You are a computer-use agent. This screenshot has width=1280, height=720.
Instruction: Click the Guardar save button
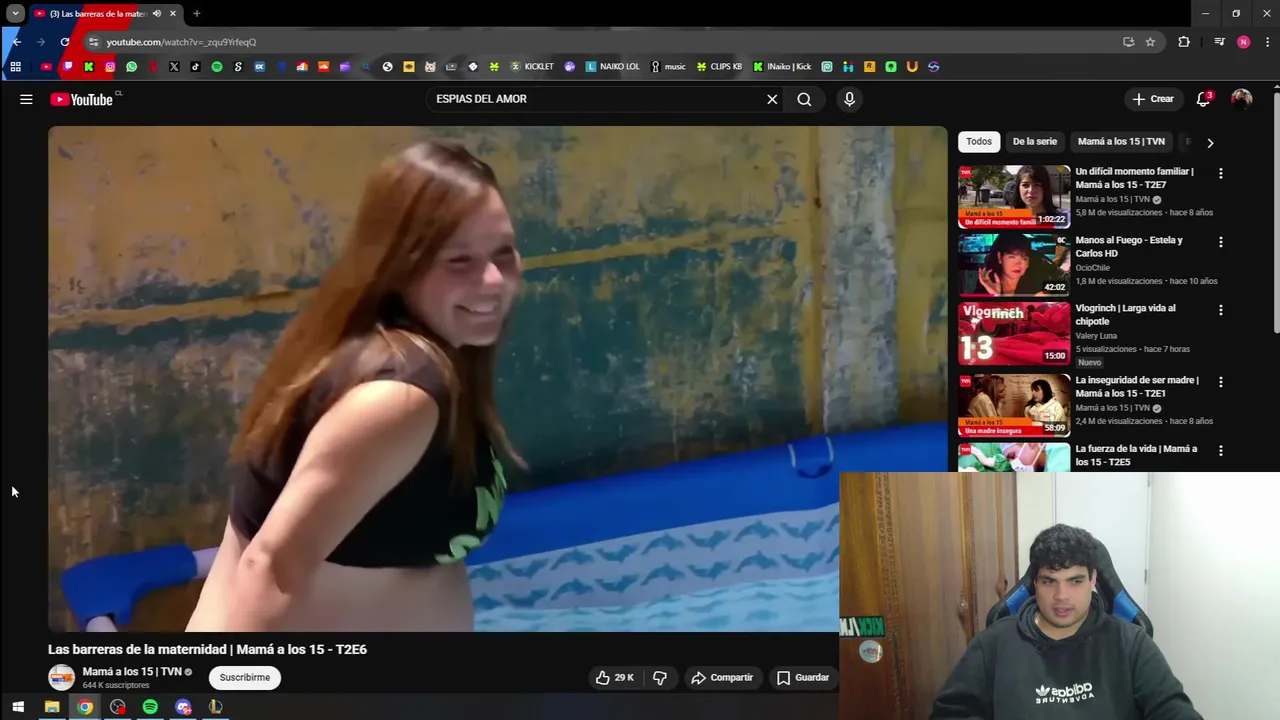pyautogui.click(x=803, y=677)
